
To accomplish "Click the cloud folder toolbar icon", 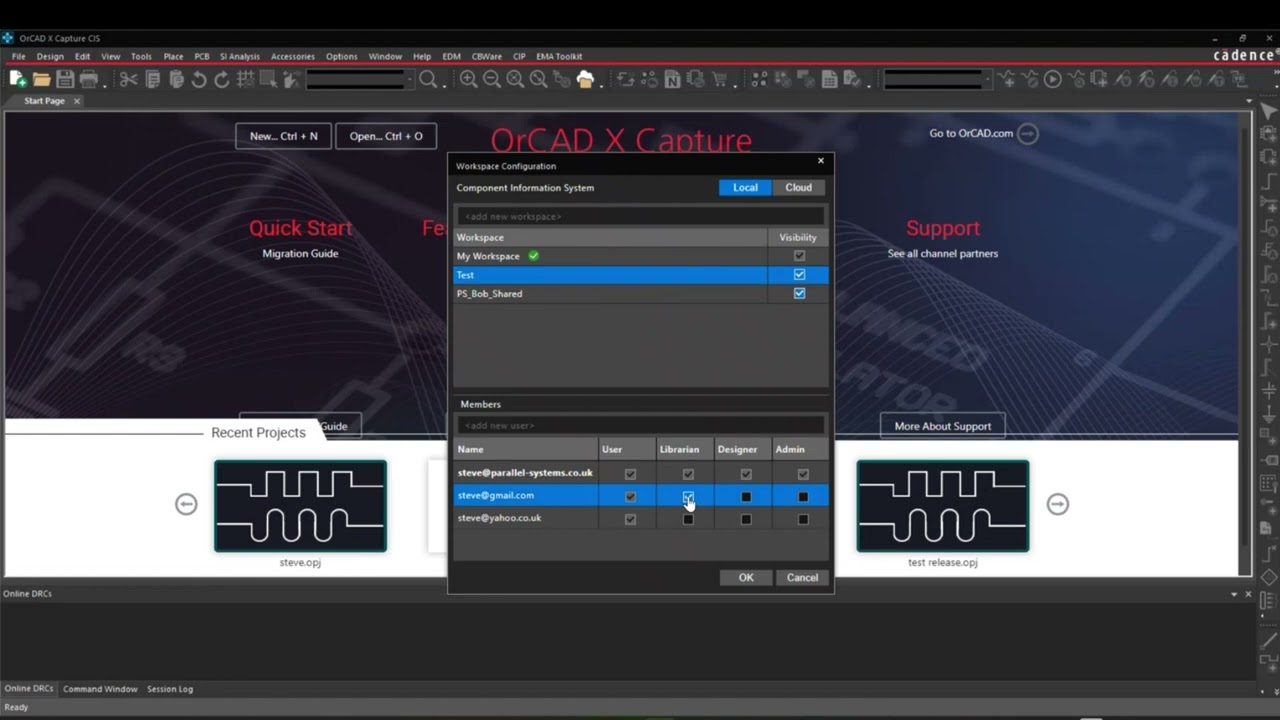I will [x=586, y=79].
